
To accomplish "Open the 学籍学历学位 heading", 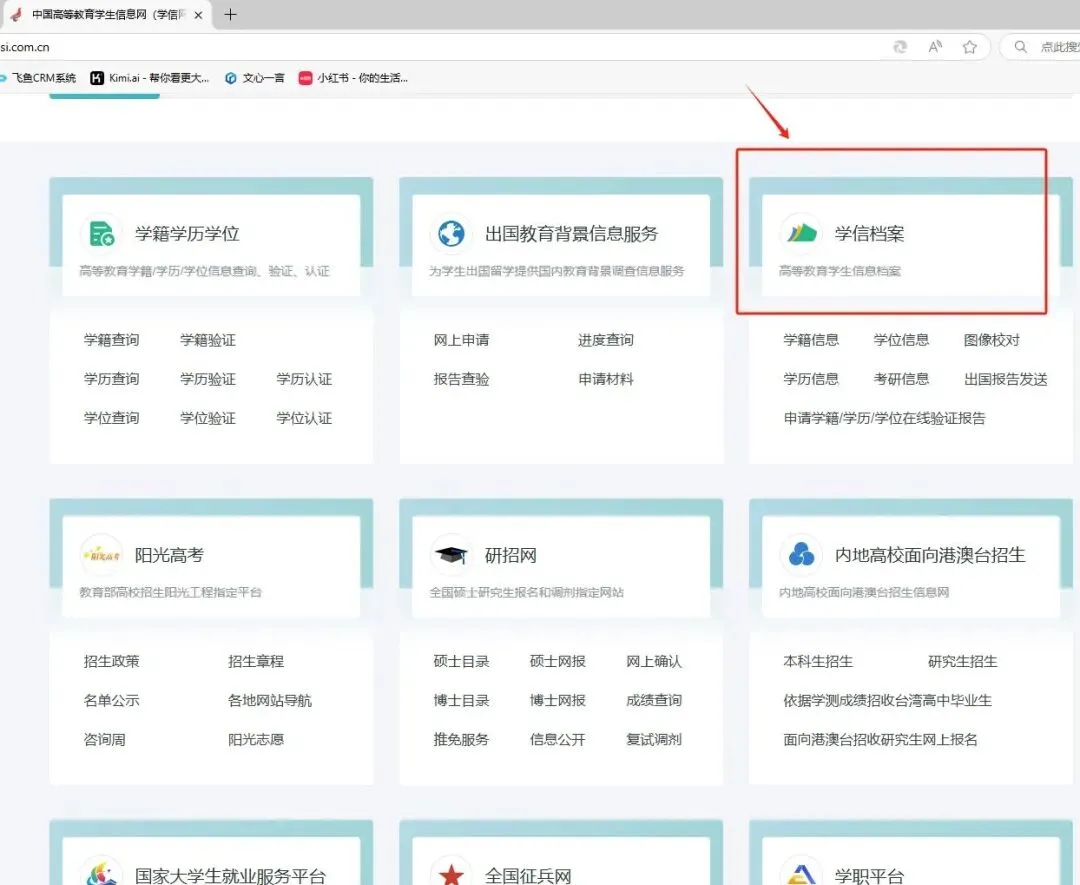I will [x=187, y=233].
